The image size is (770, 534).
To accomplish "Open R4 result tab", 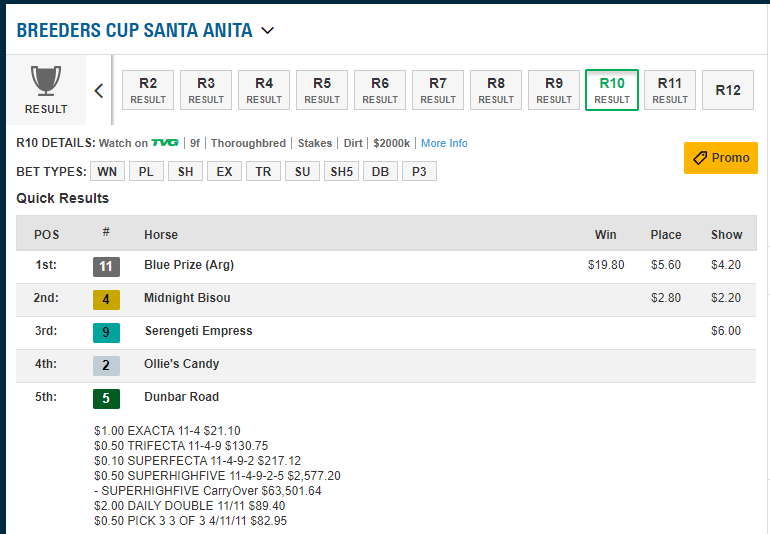I will 264,90.
